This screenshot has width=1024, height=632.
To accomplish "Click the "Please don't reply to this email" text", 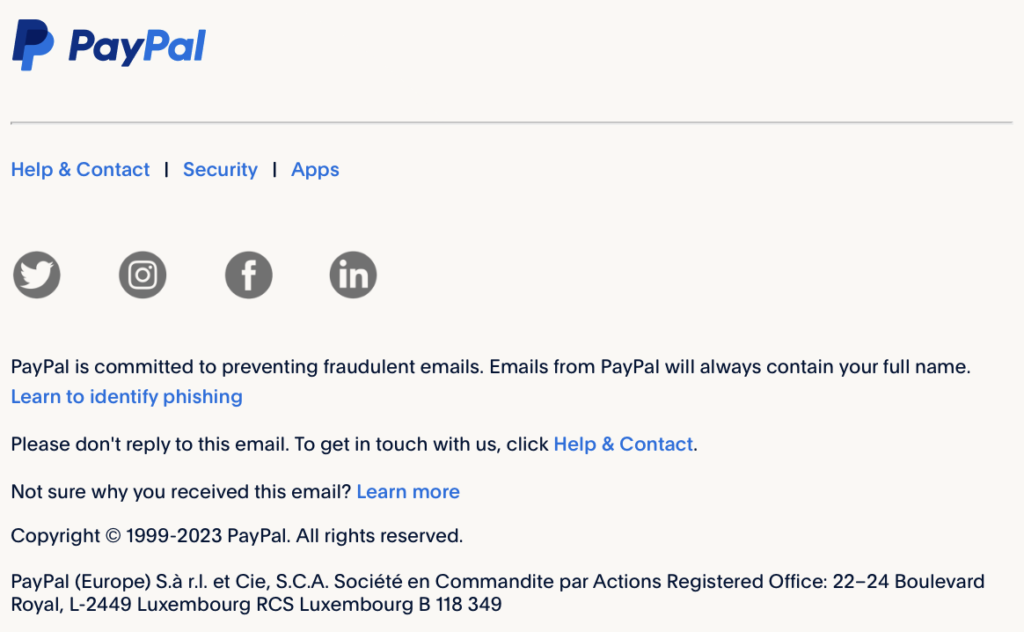I will [280, 443].
